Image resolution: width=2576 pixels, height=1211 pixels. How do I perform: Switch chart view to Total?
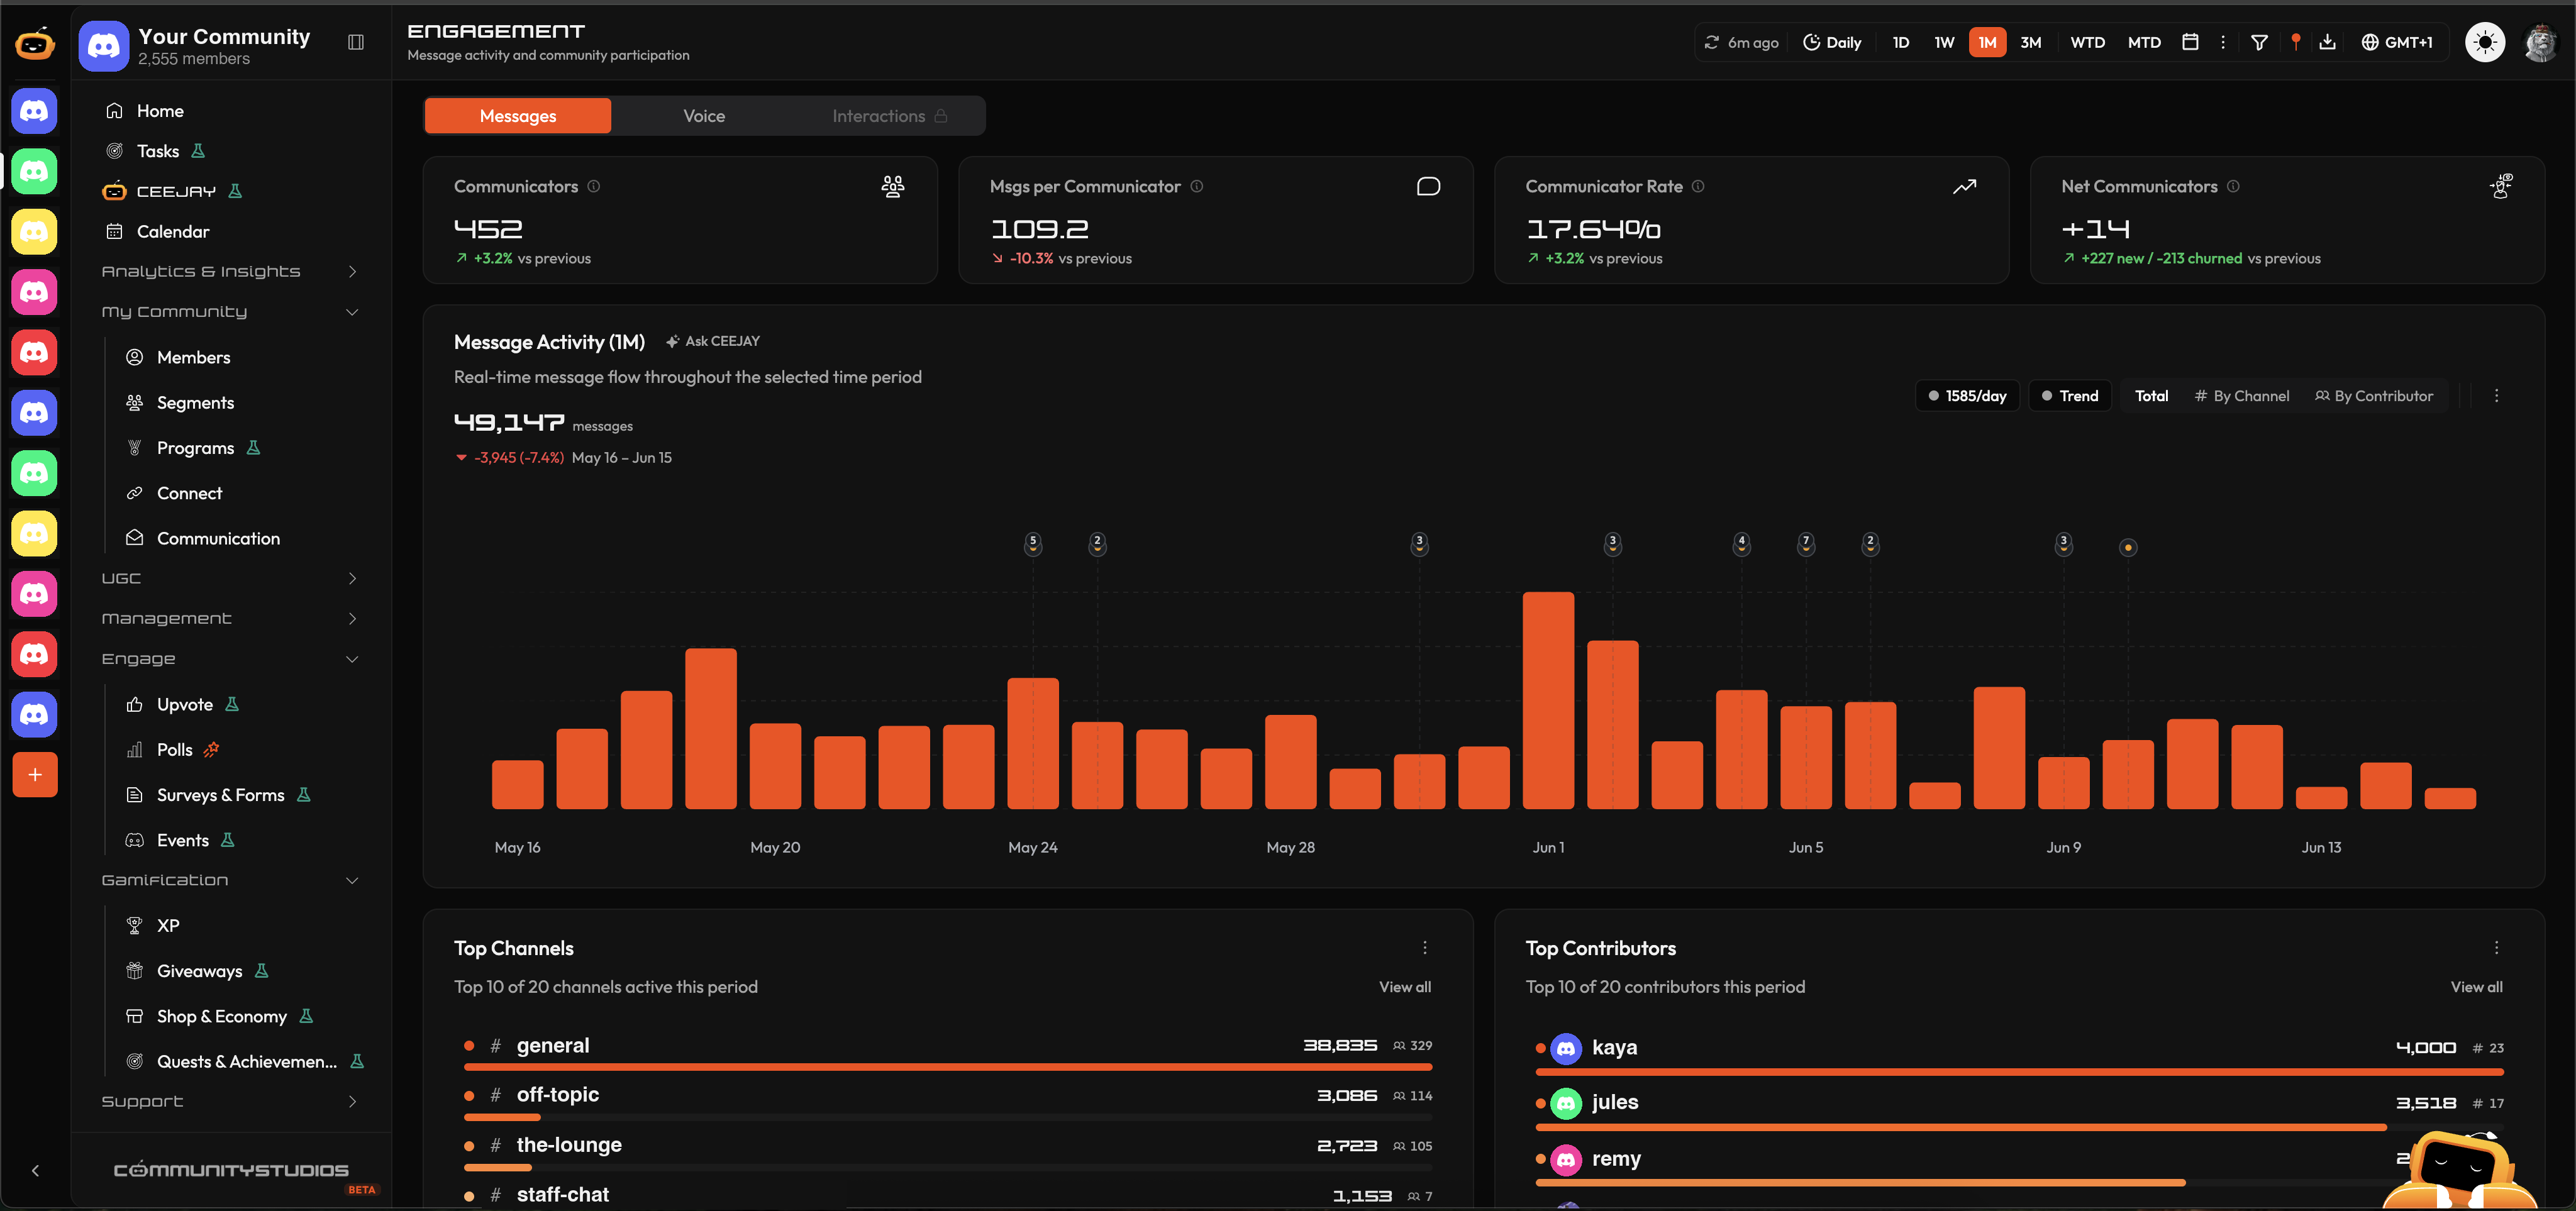[x=2151, y=396]
